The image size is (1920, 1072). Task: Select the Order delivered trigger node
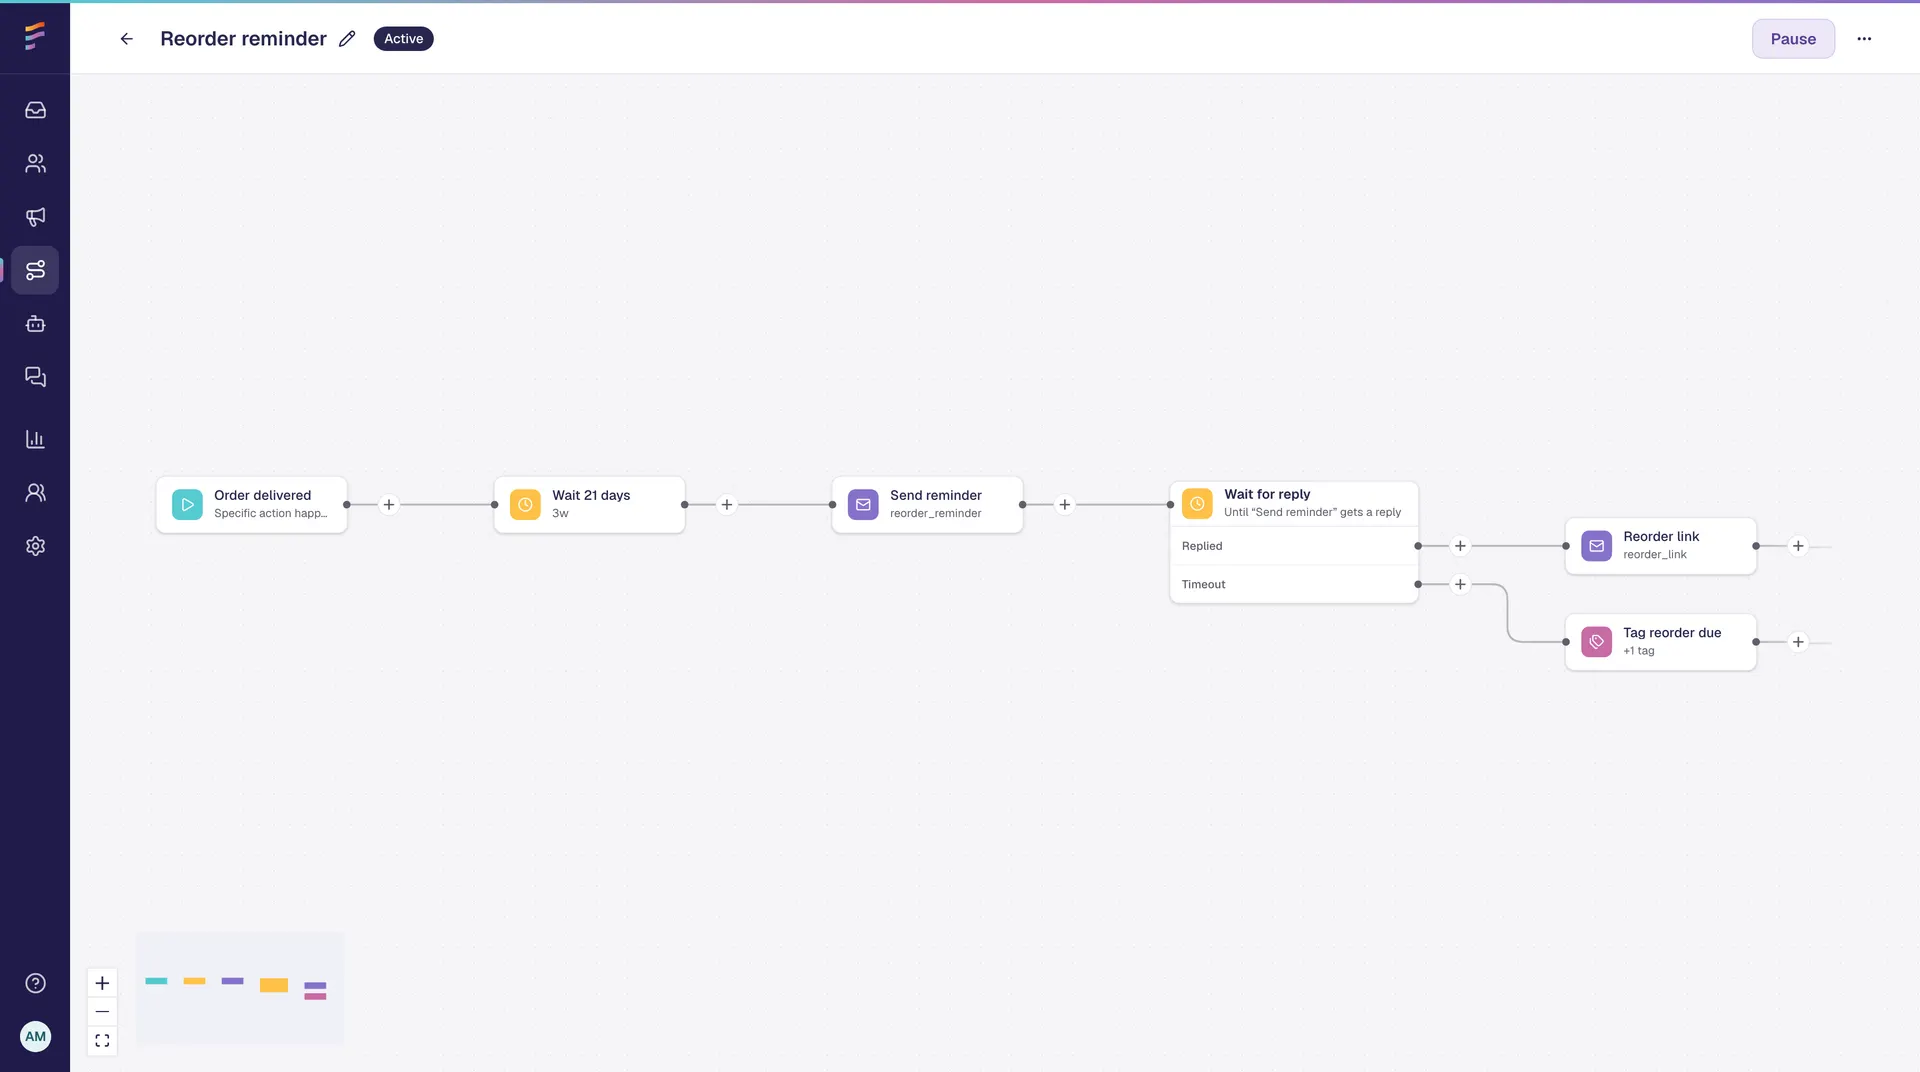[x=252, y=505]
